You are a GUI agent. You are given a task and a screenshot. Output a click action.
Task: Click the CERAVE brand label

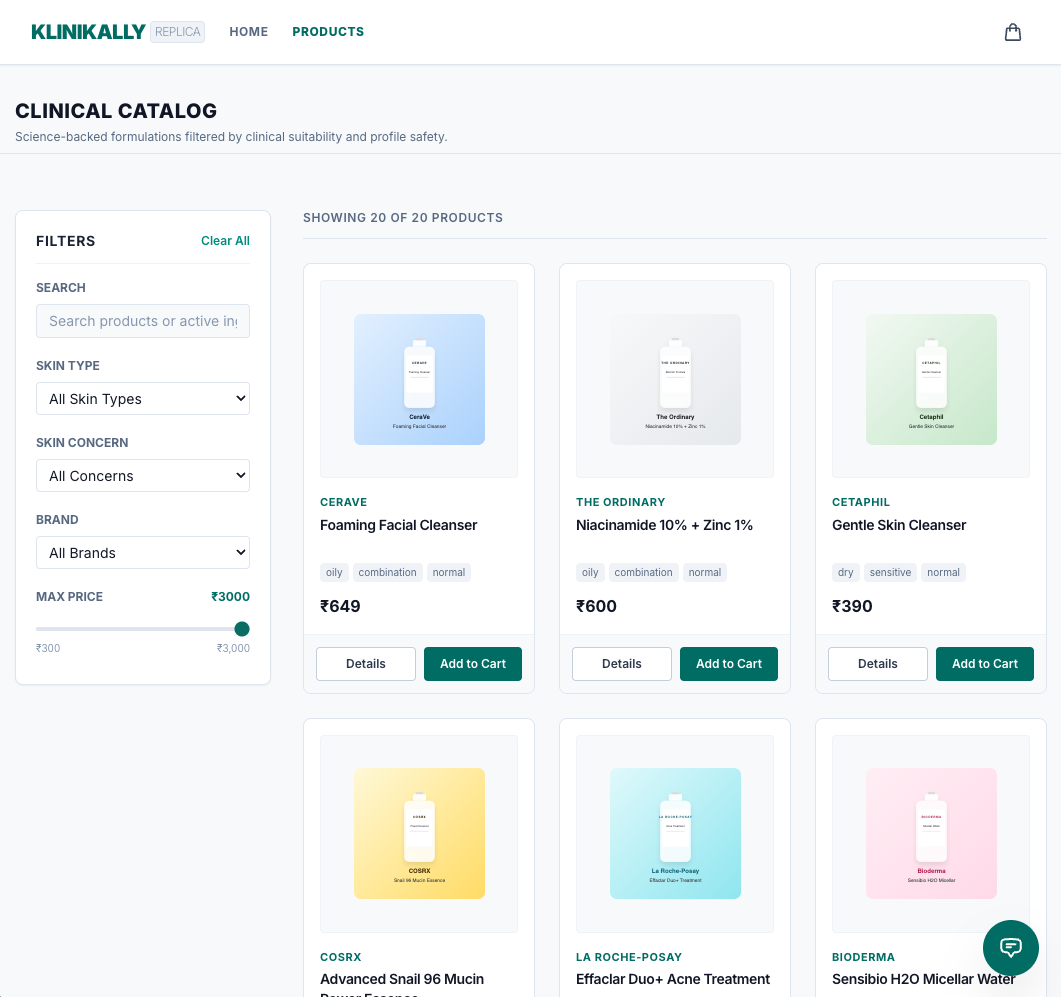(344, 502)
